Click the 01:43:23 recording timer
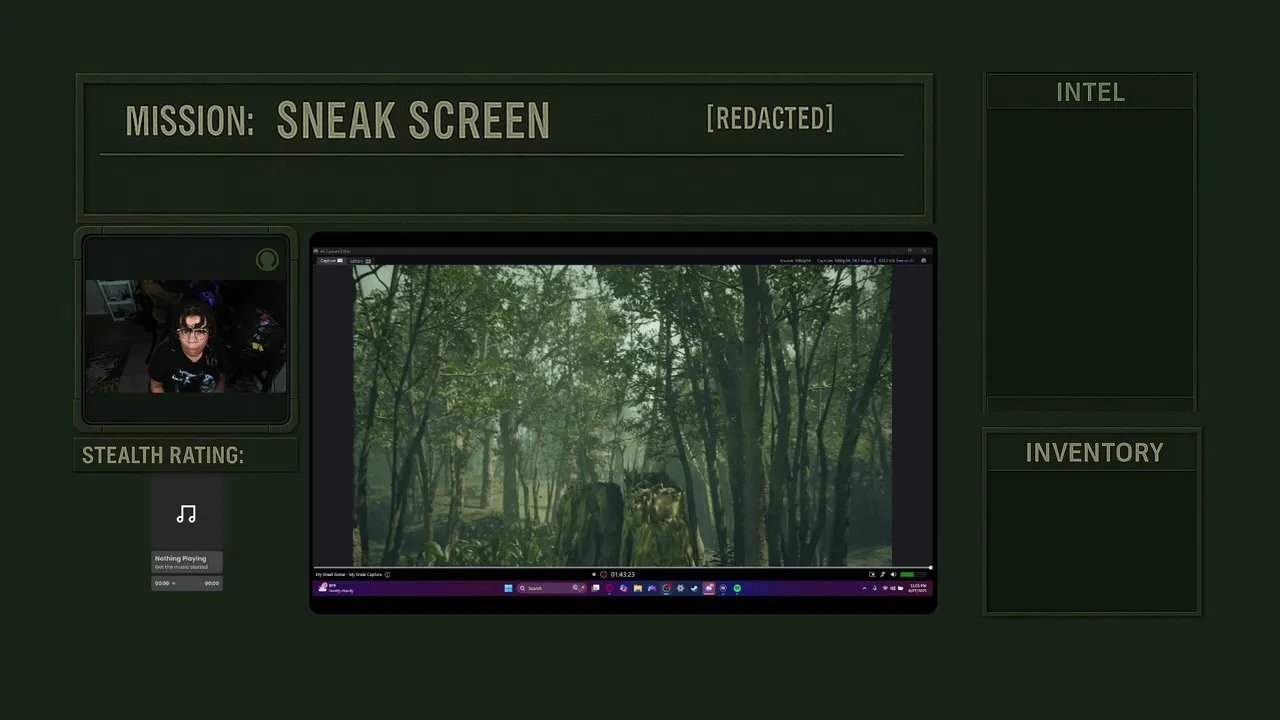The width and height of the screenshot is (1280, 720). click(x=623, y=574)
